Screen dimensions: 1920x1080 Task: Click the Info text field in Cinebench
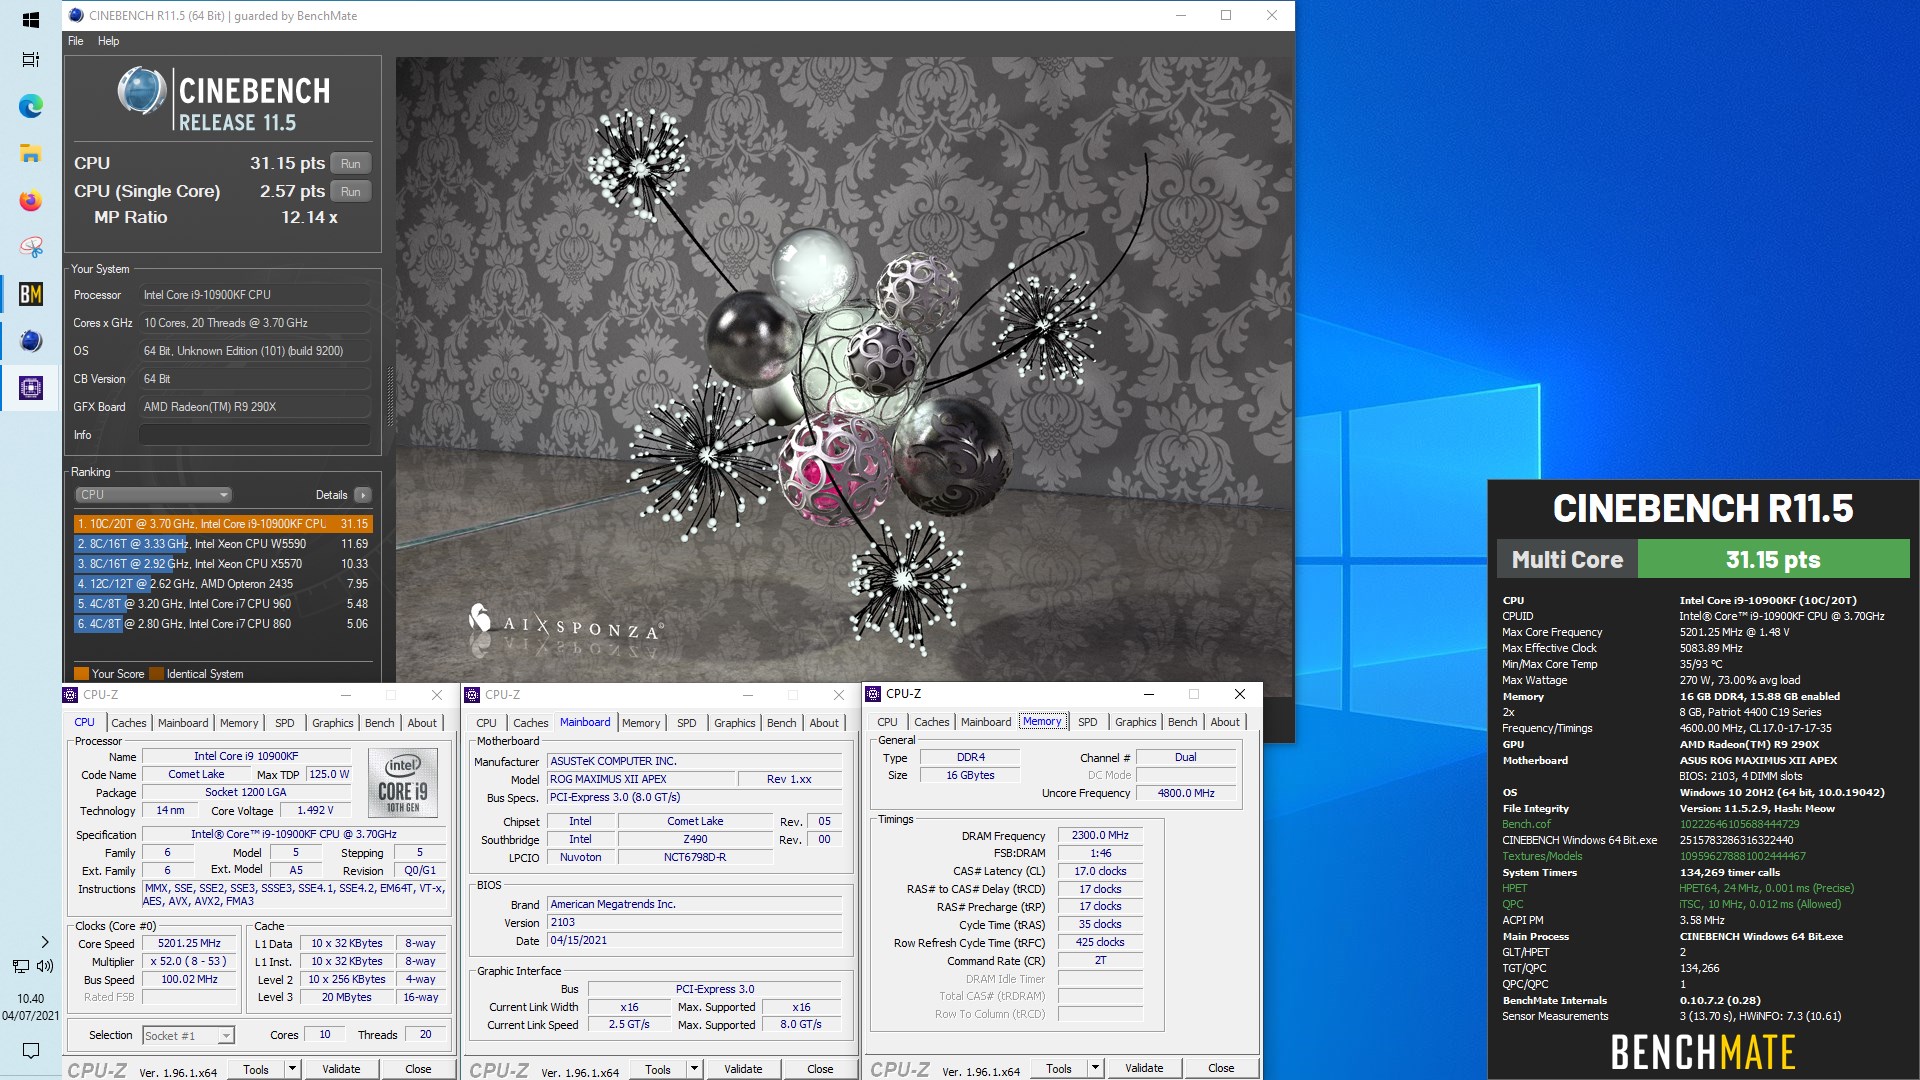point(255,435)
